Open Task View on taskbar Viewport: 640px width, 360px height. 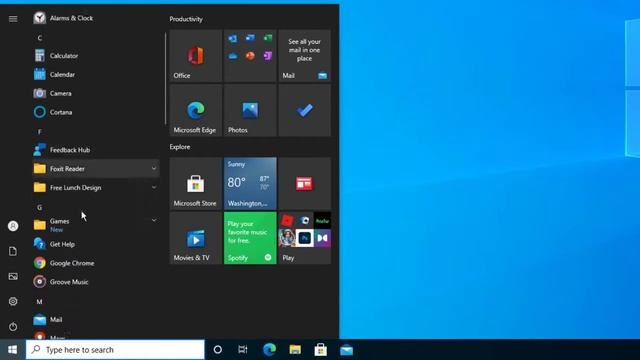pos(243,350)
